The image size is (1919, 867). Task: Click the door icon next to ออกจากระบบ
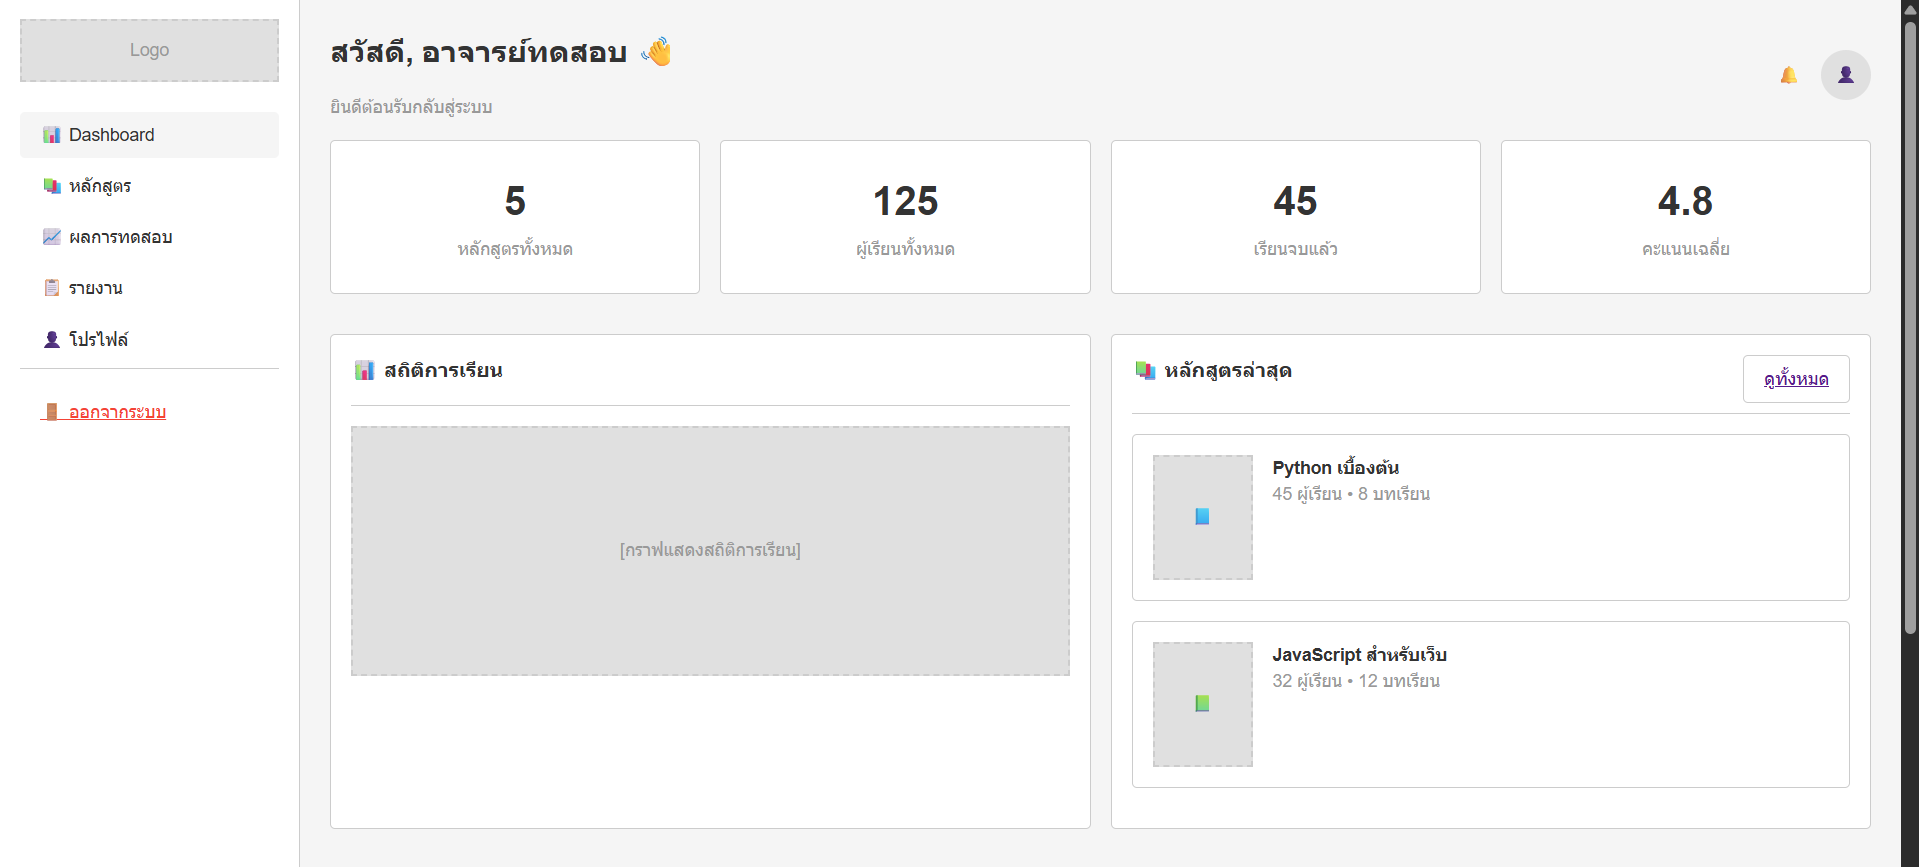(52, 412)
